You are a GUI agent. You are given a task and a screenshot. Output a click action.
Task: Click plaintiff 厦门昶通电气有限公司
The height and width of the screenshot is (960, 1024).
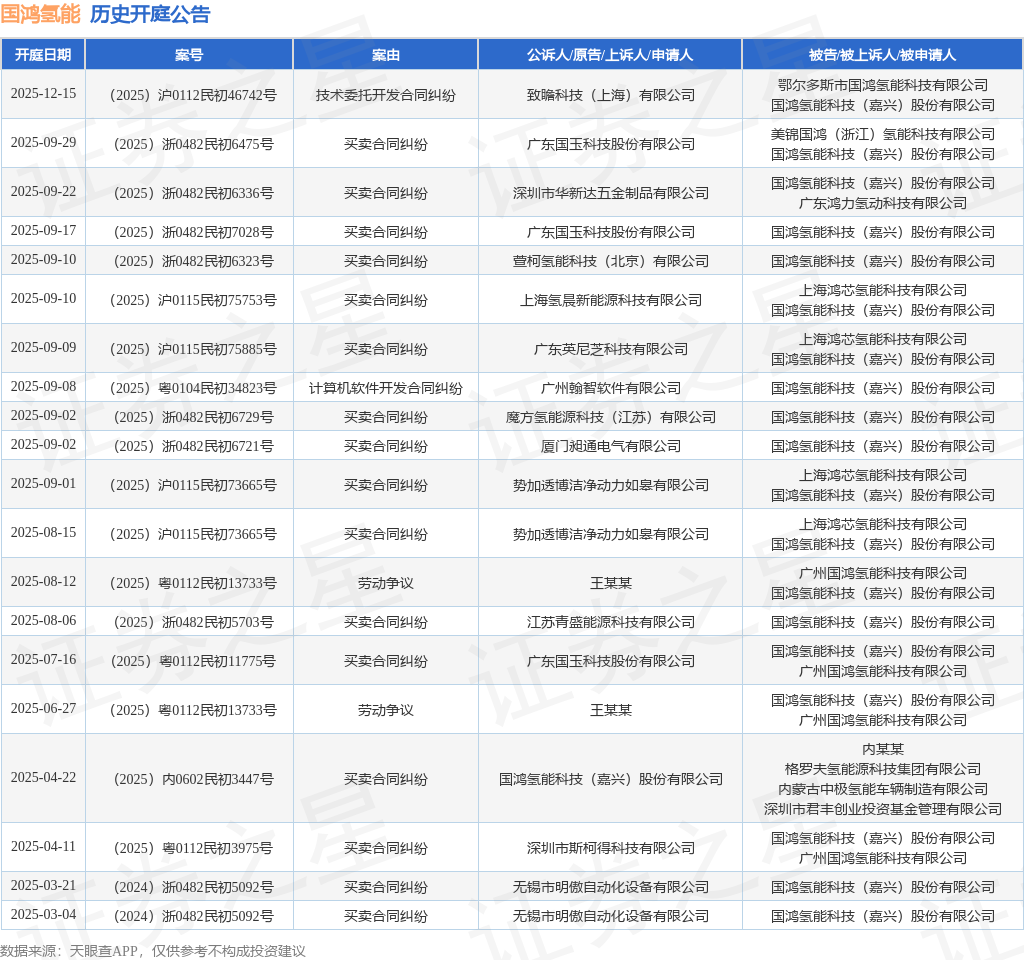tap(611, 447)
